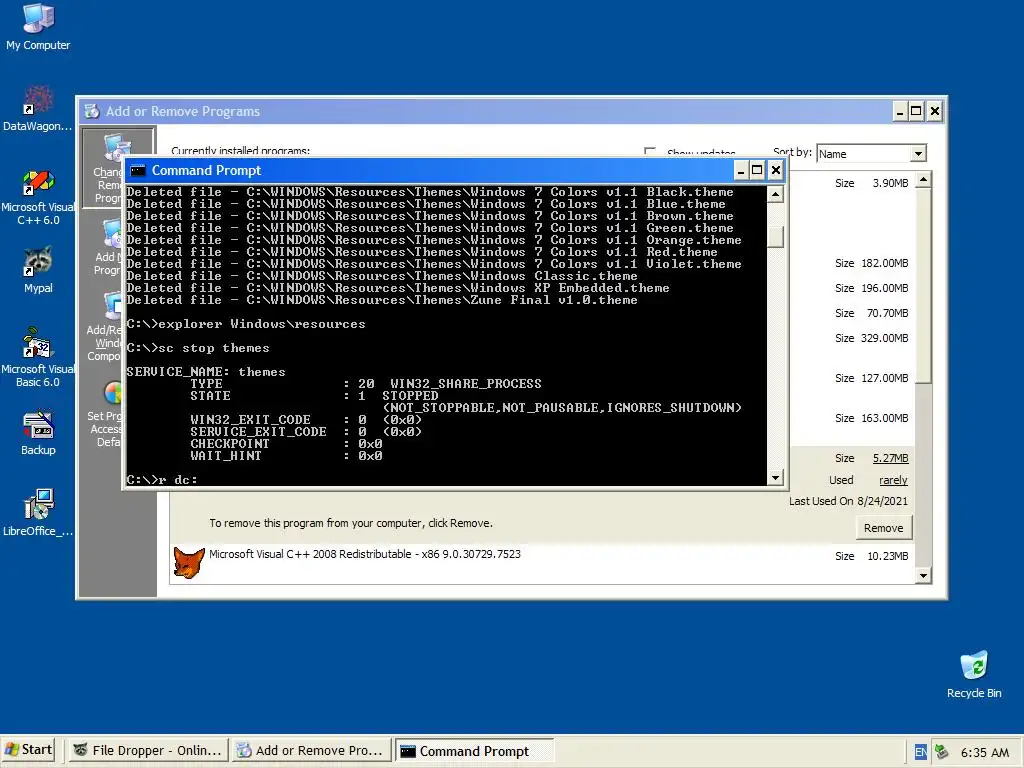
Task: Click the 'To remove this program' hint text
Action: point(351,523)
